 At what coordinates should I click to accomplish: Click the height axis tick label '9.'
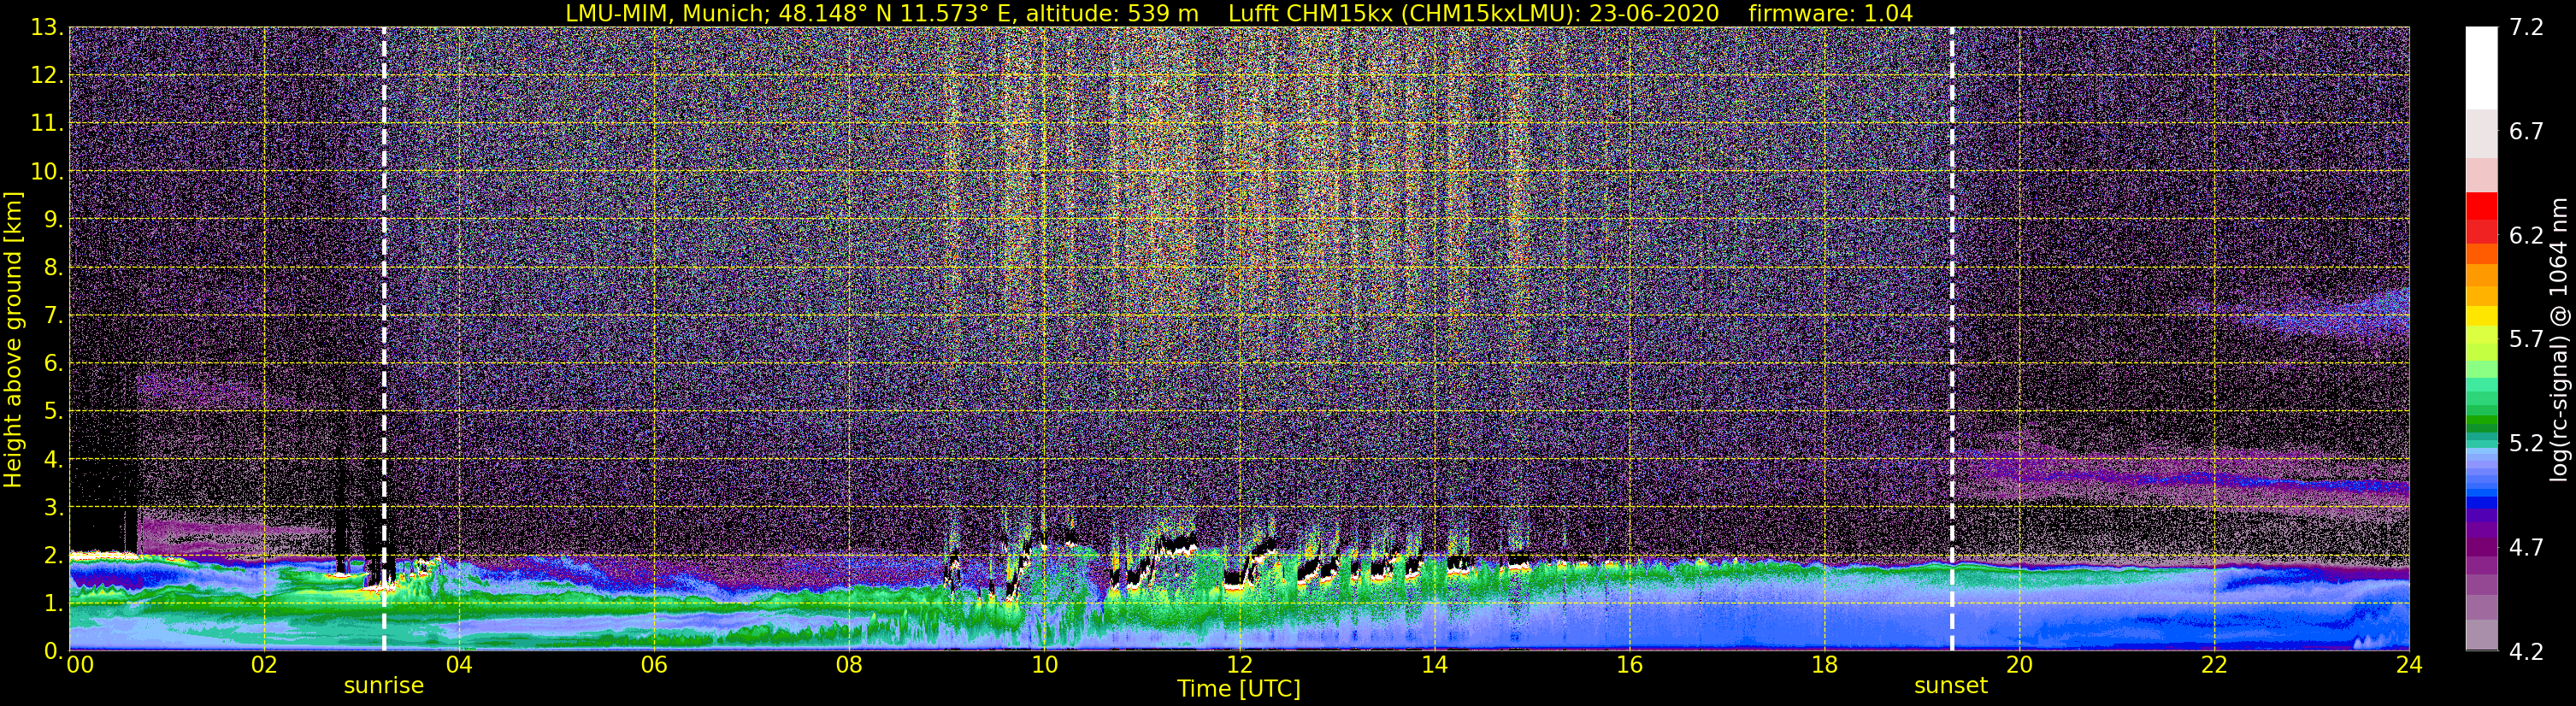54,220
